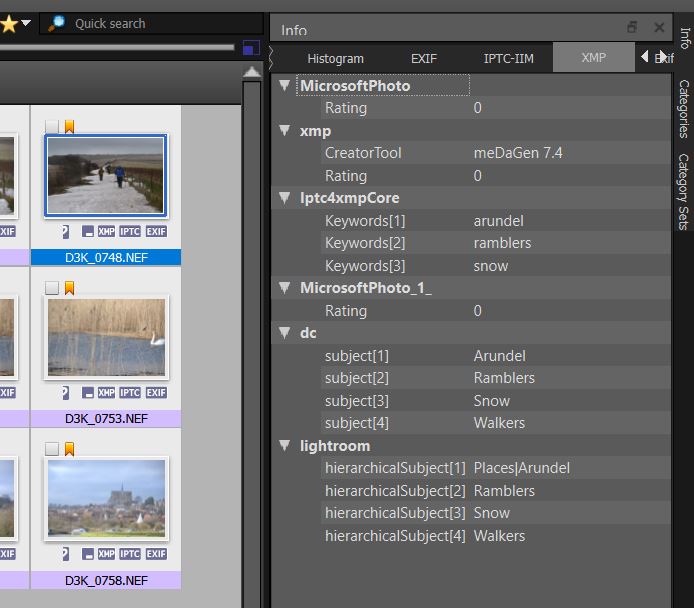694x608 pixels.
Task: Click the orange bookmark on D3K_0748.NEF
Action: 69,127
